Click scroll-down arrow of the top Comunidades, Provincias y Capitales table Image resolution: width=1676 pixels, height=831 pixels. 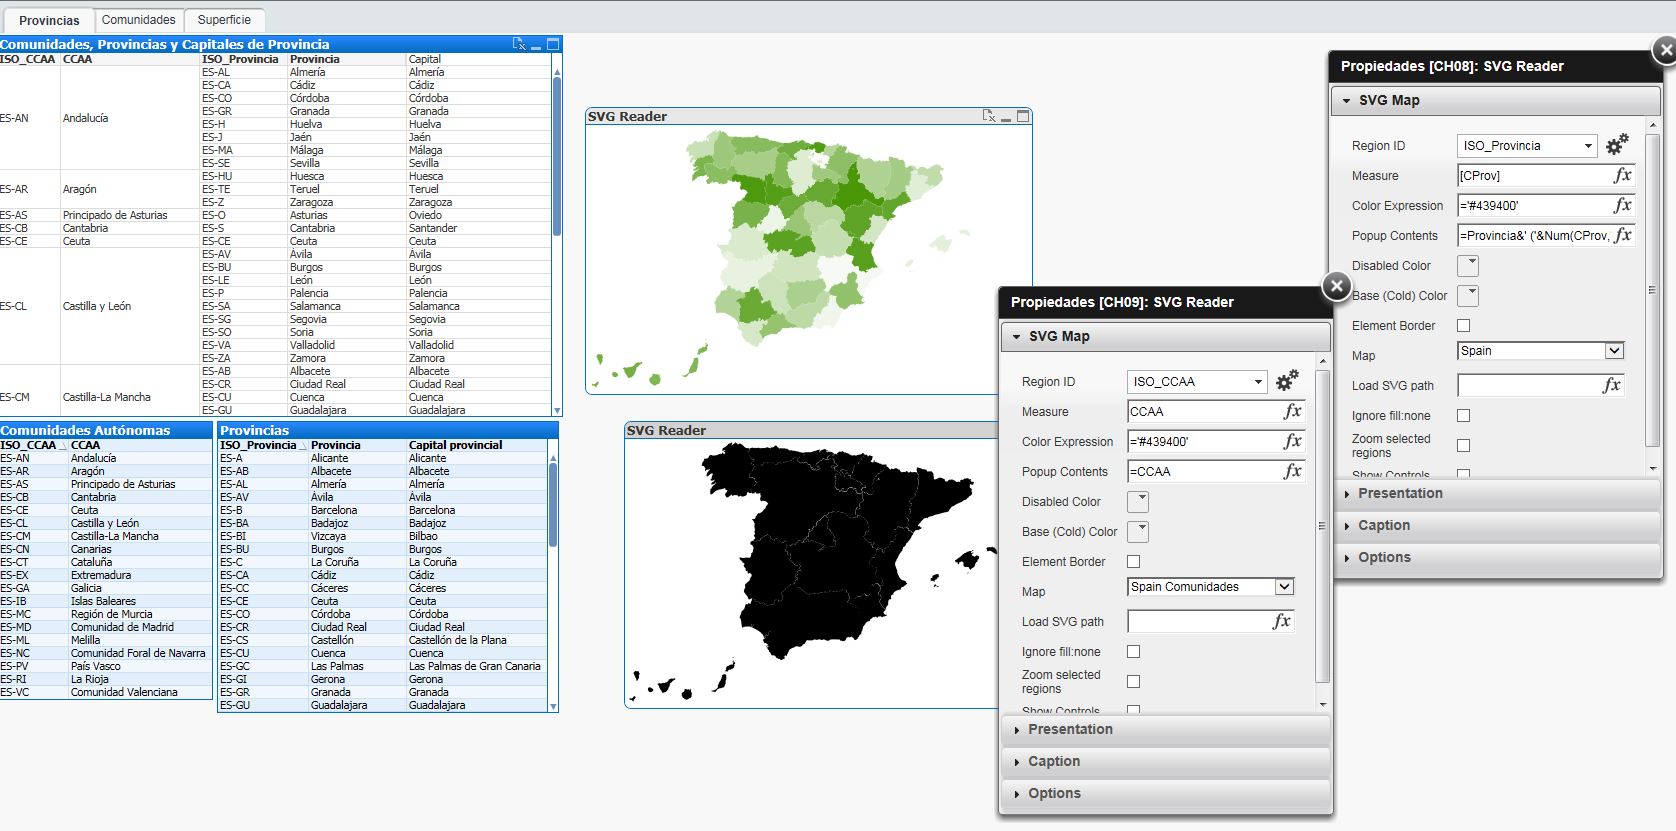tap(557, 410)
